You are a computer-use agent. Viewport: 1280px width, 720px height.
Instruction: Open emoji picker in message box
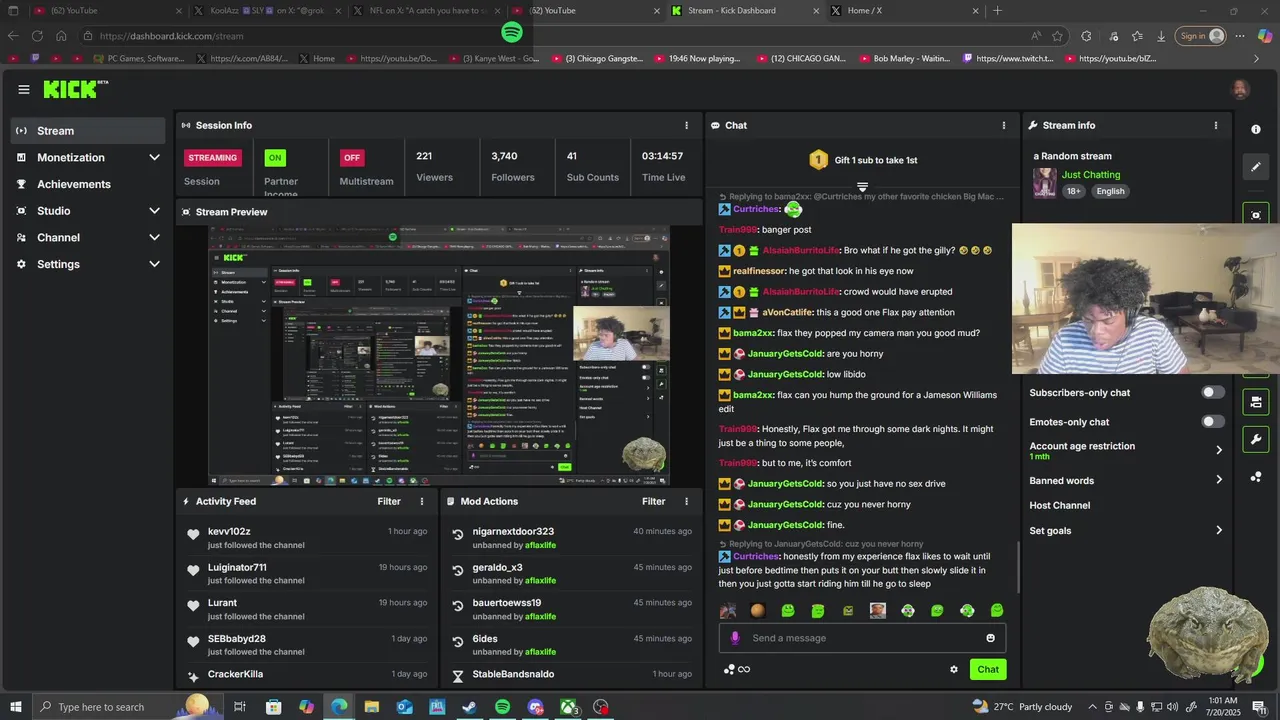point(990,638)
